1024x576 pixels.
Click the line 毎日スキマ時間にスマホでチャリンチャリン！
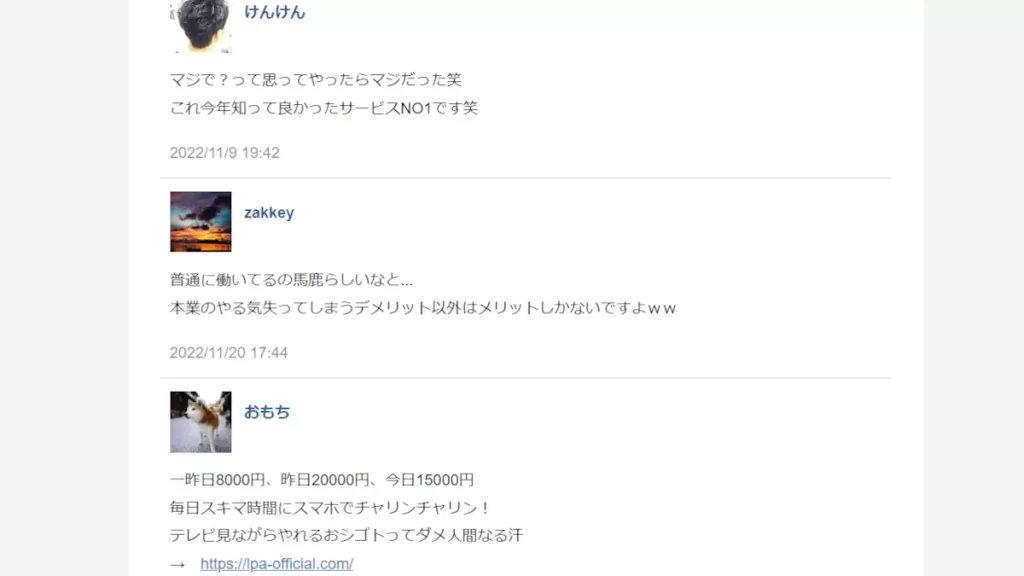pyautogui.click(x=330, y=507)
